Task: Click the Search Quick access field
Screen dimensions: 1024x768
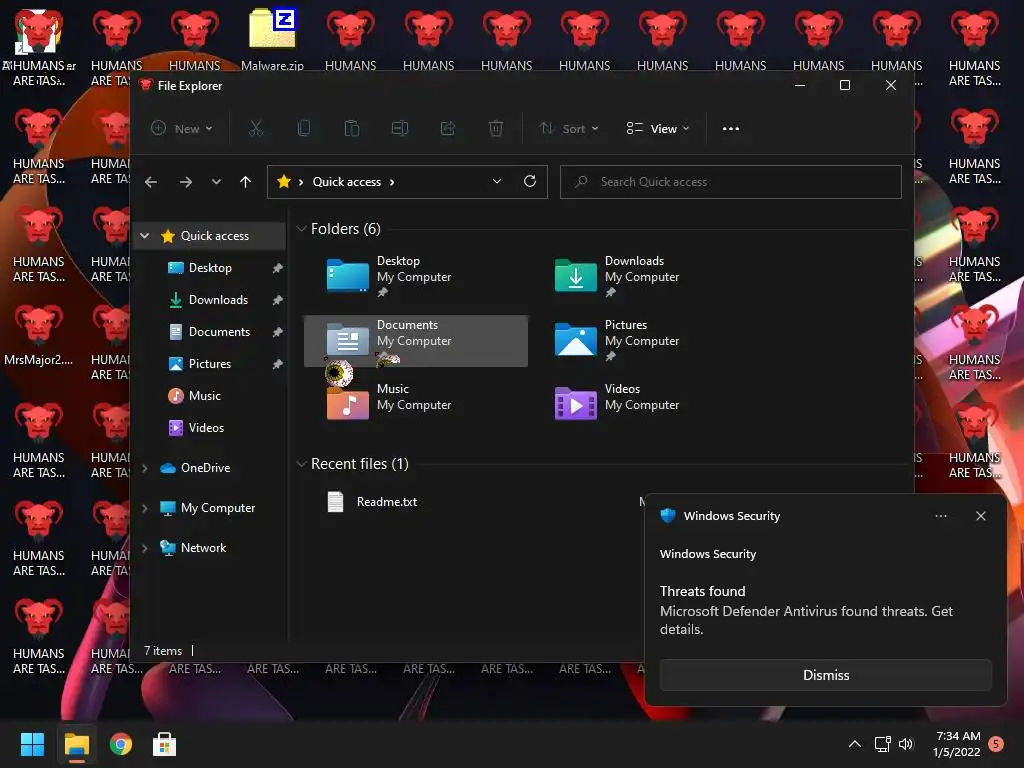Action: point(730,182)
